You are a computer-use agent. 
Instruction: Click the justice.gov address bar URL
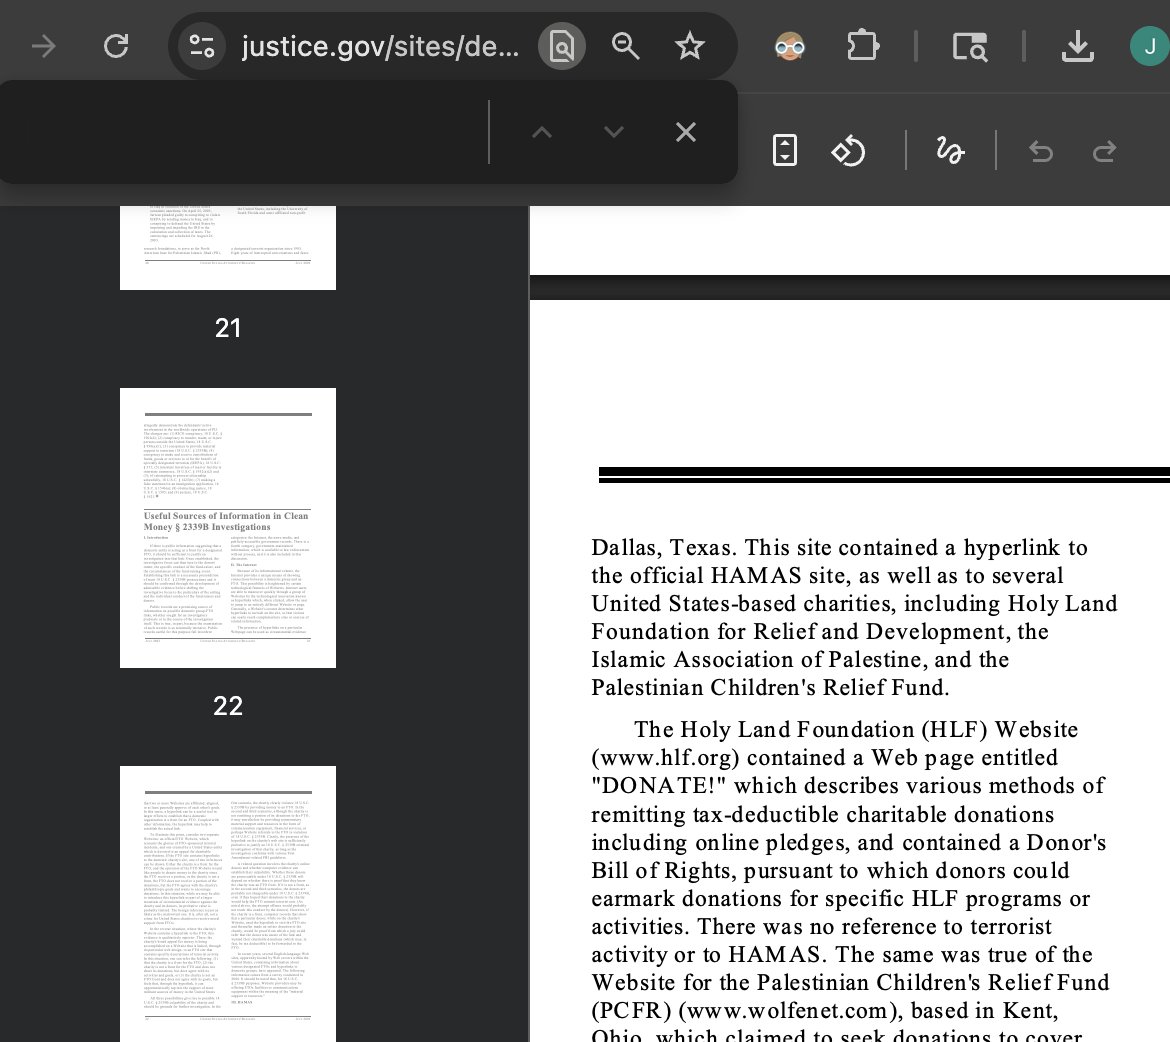(380, 46)
